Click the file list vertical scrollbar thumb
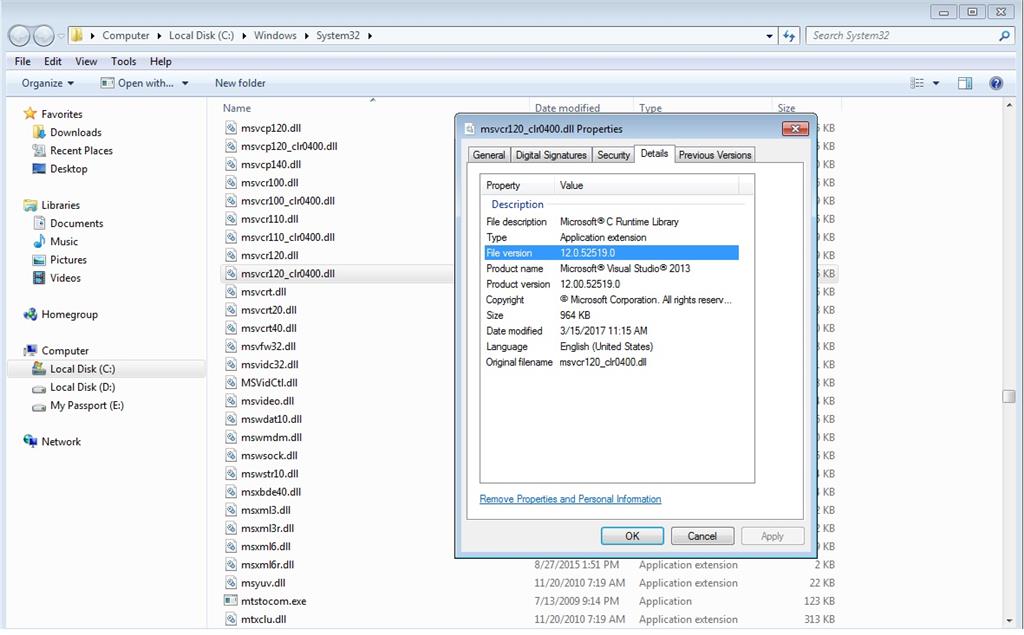 [1009, 397]
